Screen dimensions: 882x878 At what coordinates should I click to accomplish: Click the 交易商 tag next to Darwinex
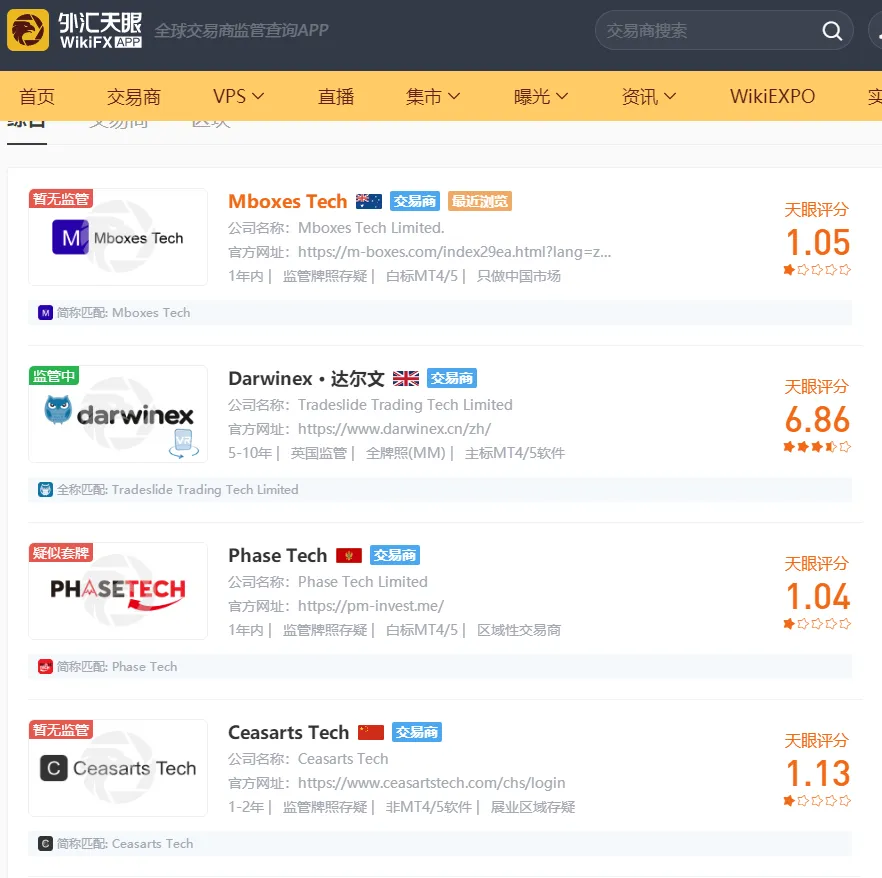click(x=452, y=379)
